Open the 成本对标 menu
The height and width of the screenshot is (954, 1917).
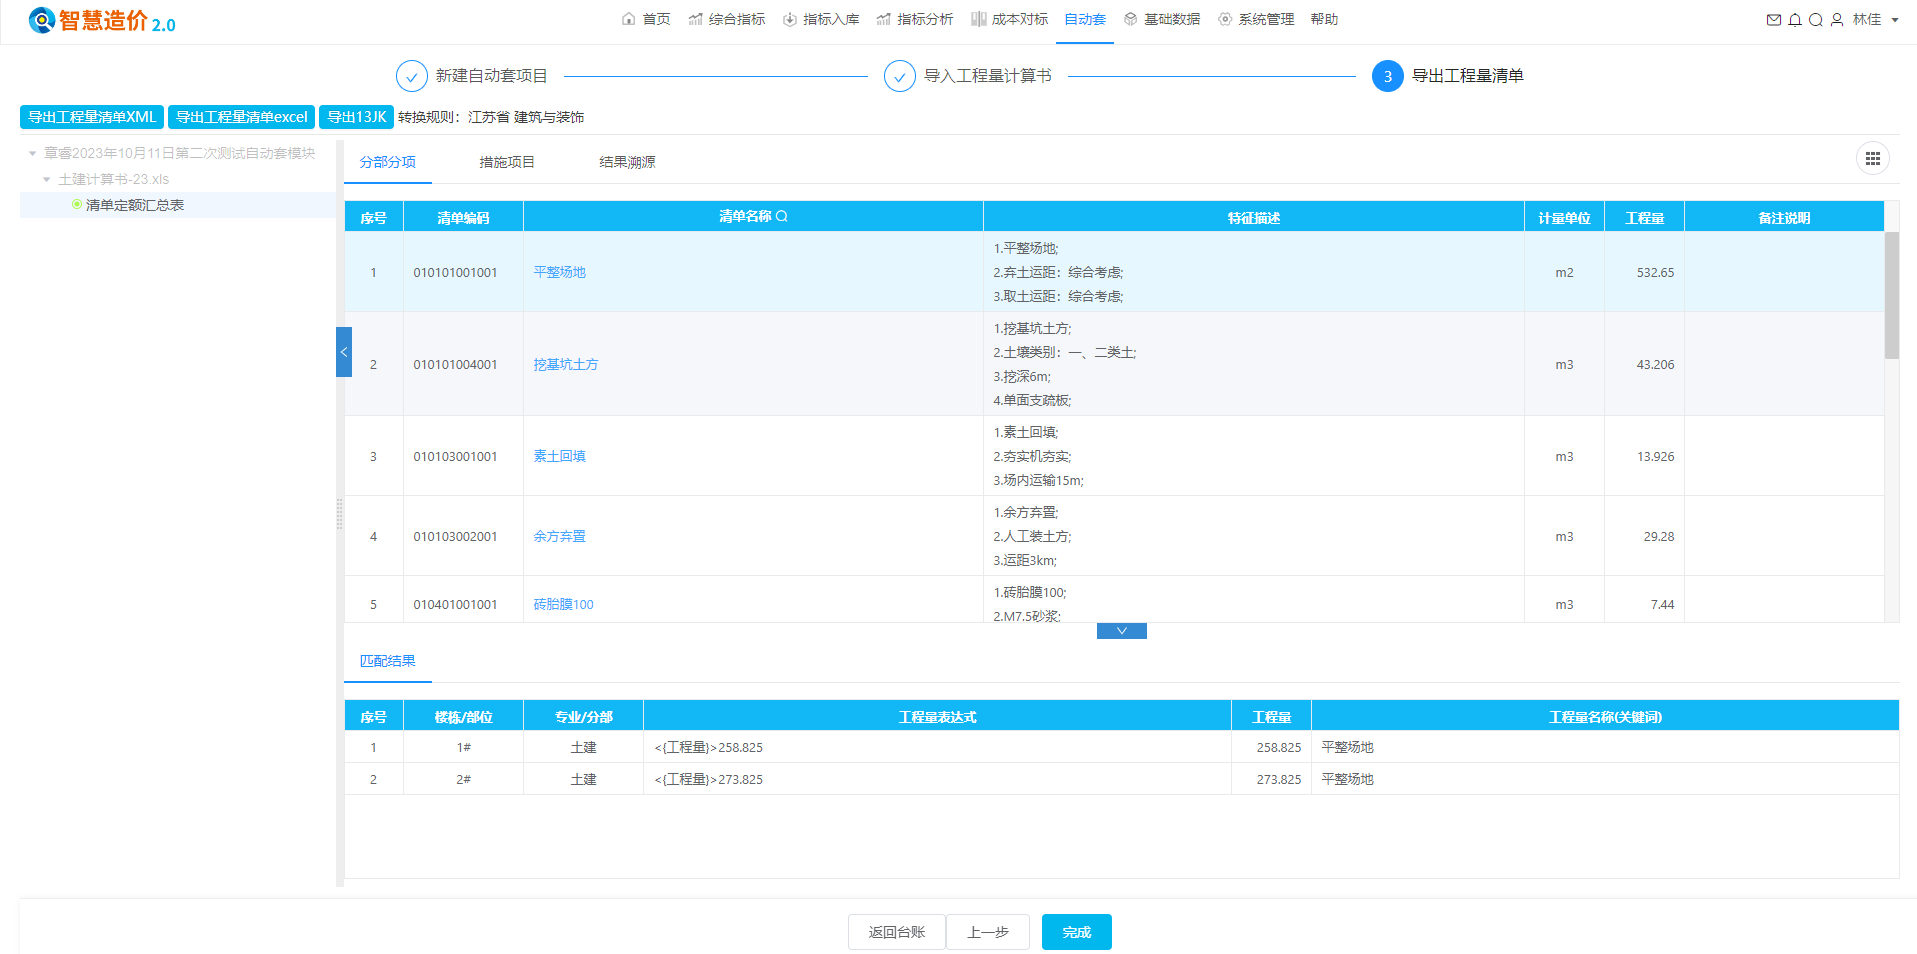[1020, 19]
